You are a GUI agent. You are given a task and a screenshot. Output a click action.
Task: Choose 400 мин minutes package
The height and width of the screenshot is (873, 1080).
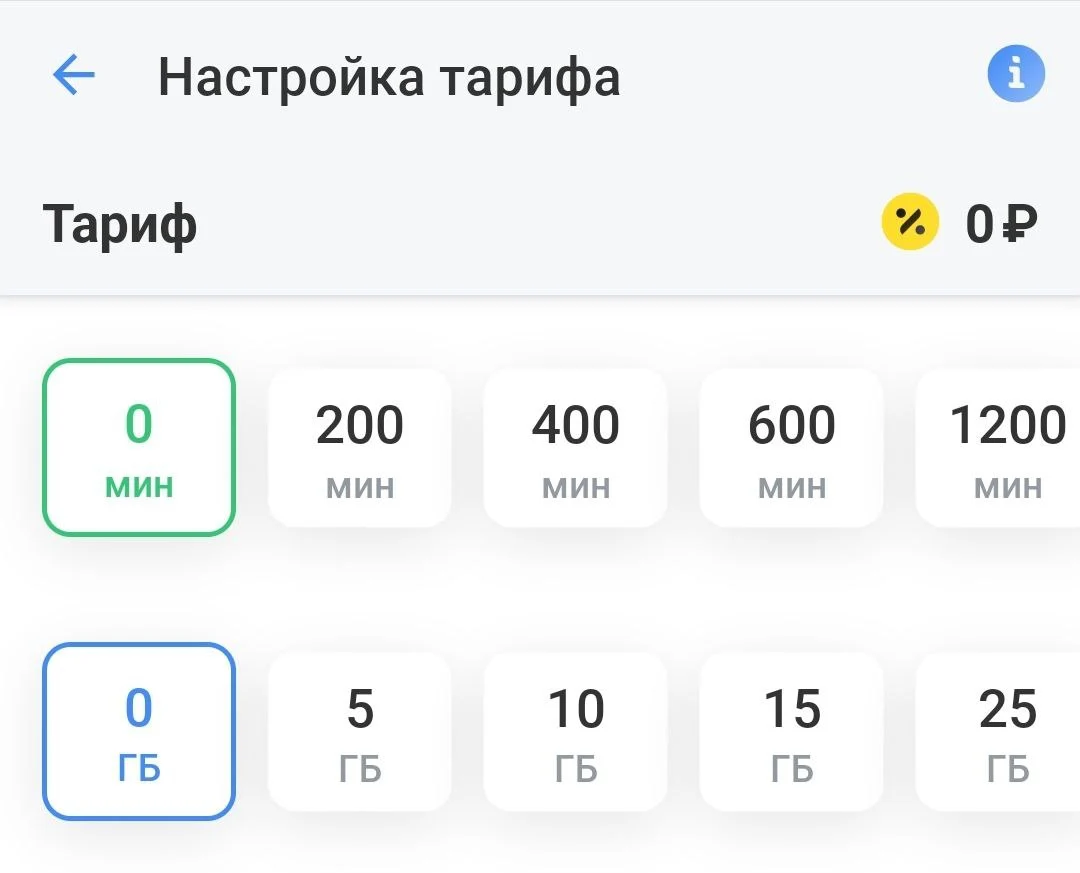point(576,448)
